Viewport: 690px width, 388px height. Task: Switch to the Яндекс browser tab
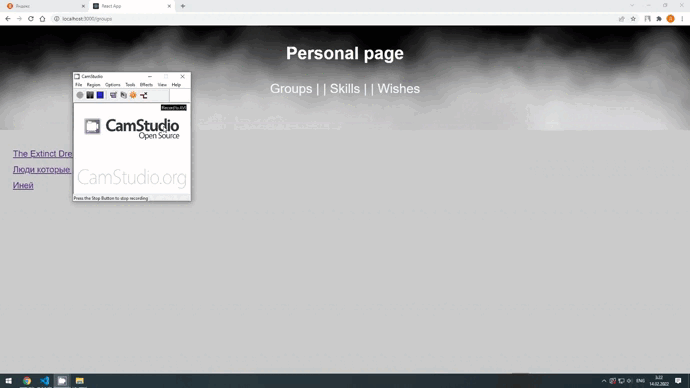point(44,6)
